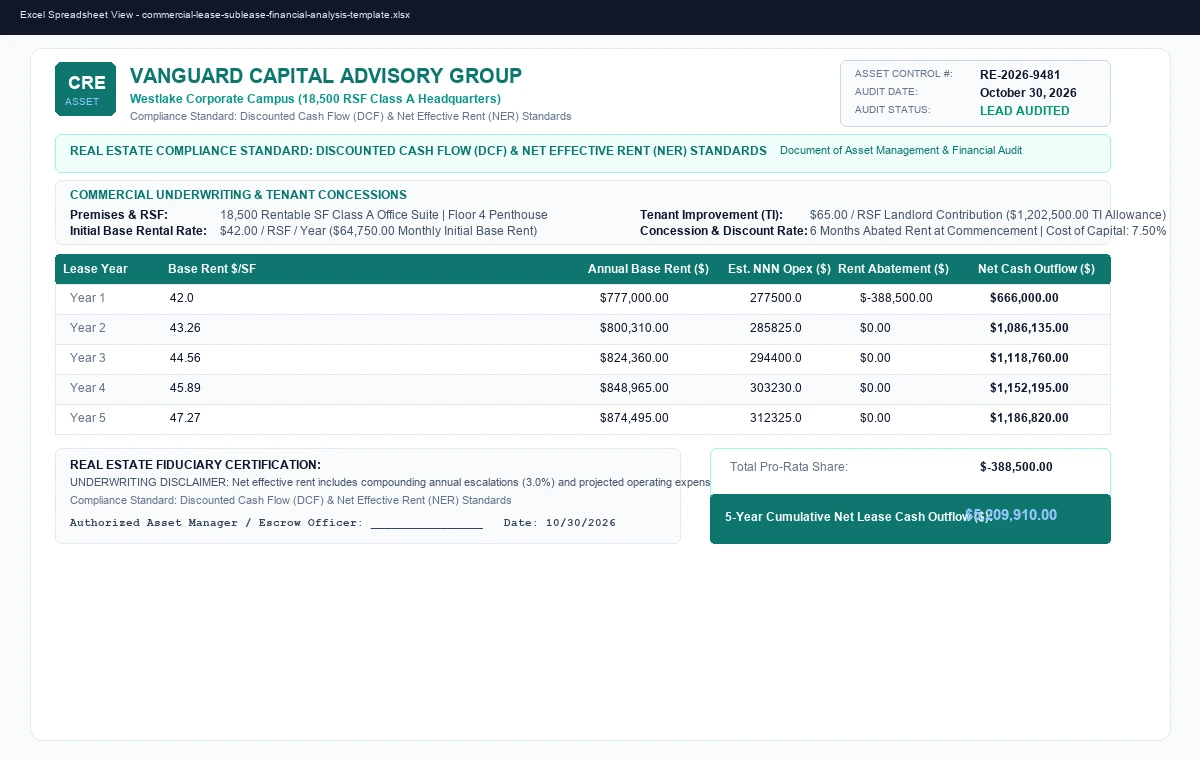
Task: Select Year 1 base rent cell 42.0
Action: coord(182,298)
